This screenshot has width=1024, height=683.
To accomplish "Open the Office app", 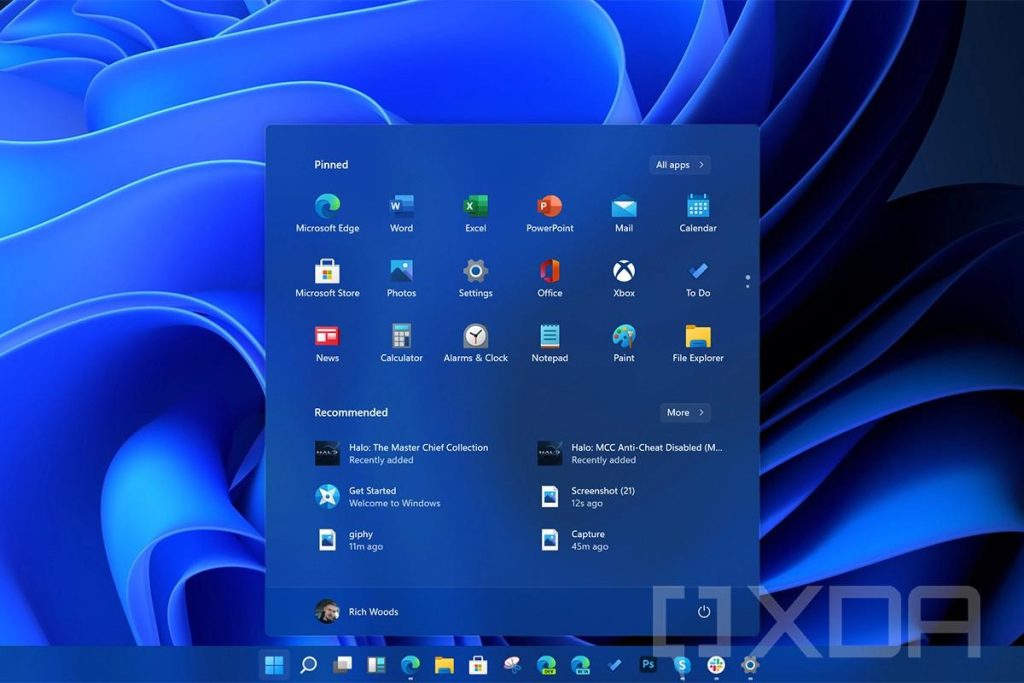I will (549, 278).
